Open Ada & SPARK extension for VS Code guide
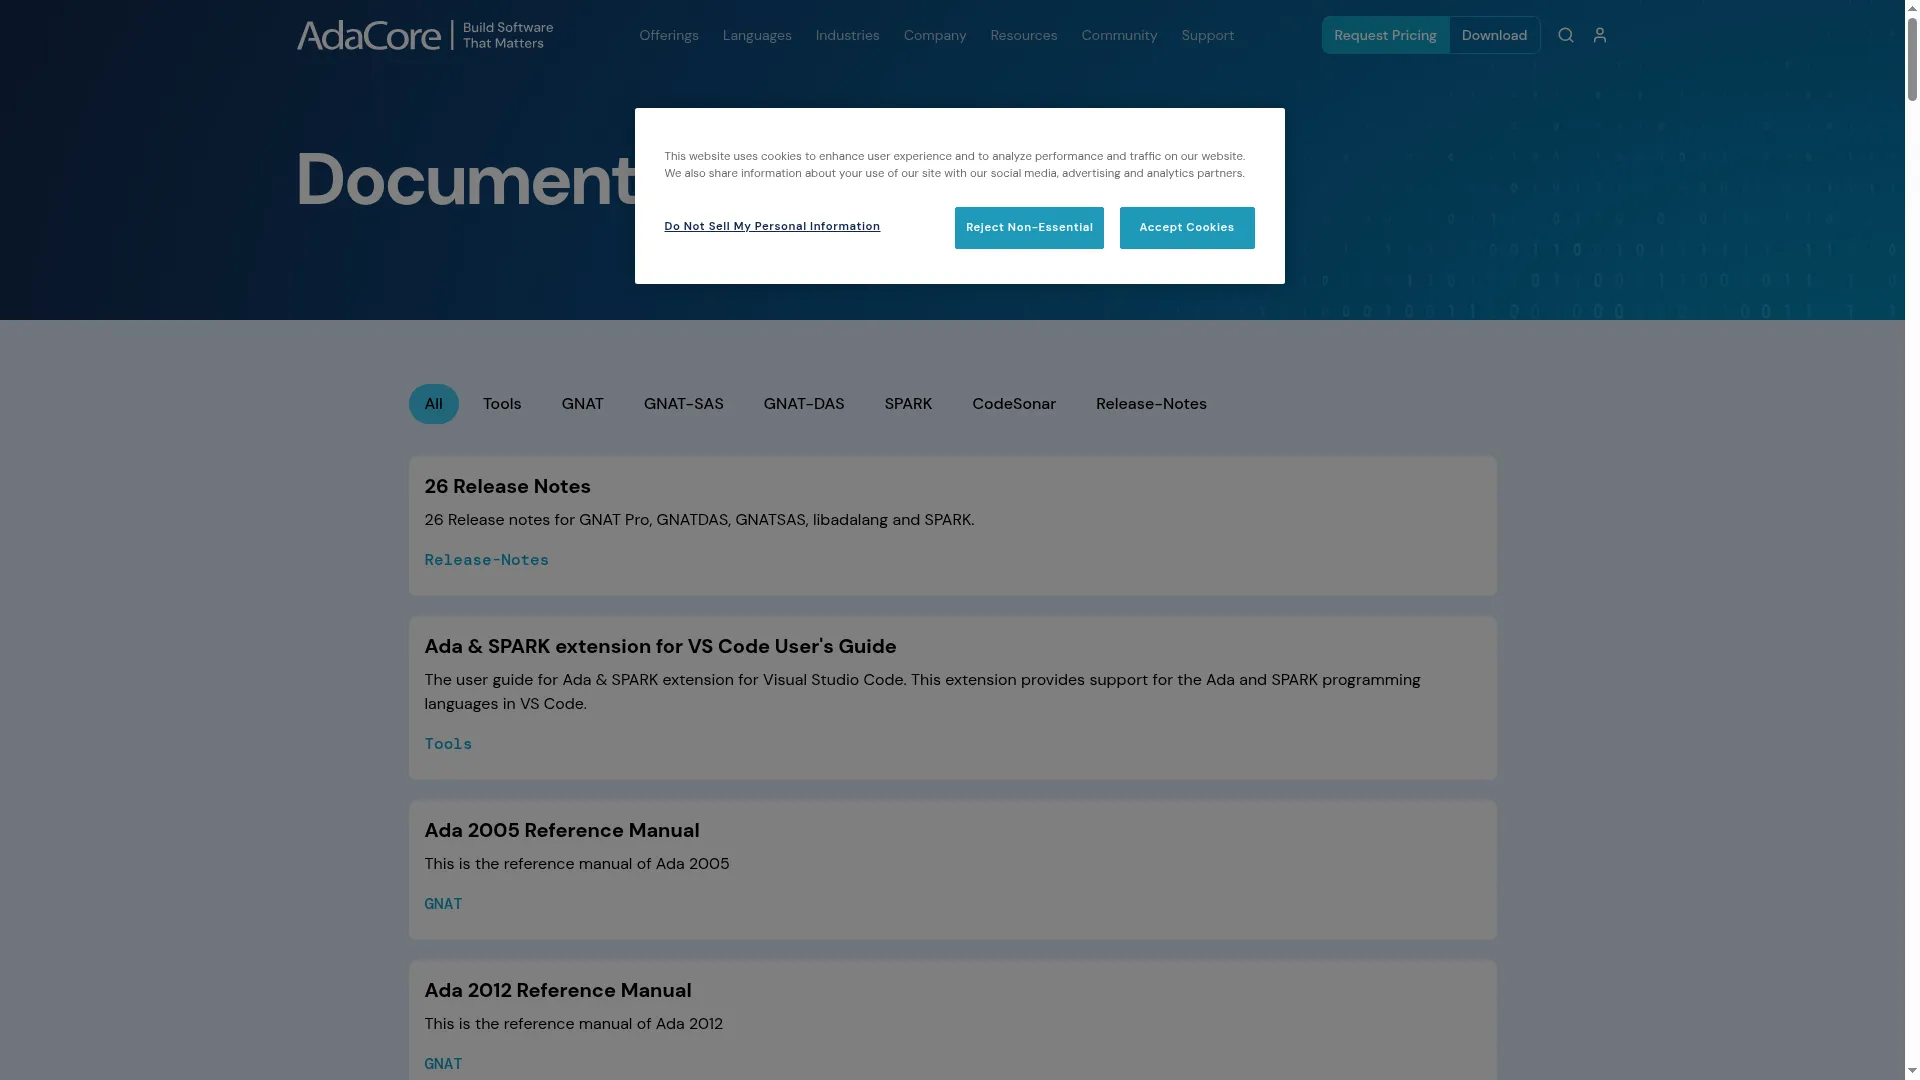Screen dimensions: 1920x1080 660,647
